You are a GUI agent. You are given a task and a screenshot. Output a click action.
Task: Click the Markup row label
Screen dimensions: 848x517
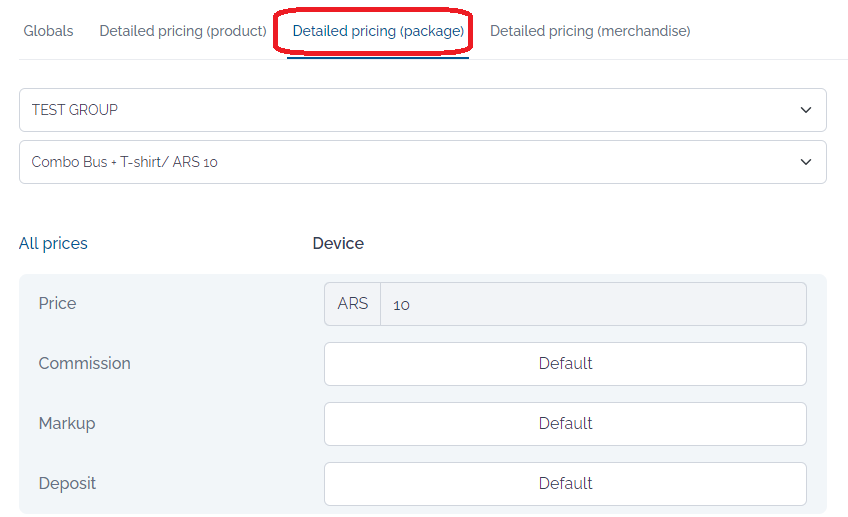67,423
